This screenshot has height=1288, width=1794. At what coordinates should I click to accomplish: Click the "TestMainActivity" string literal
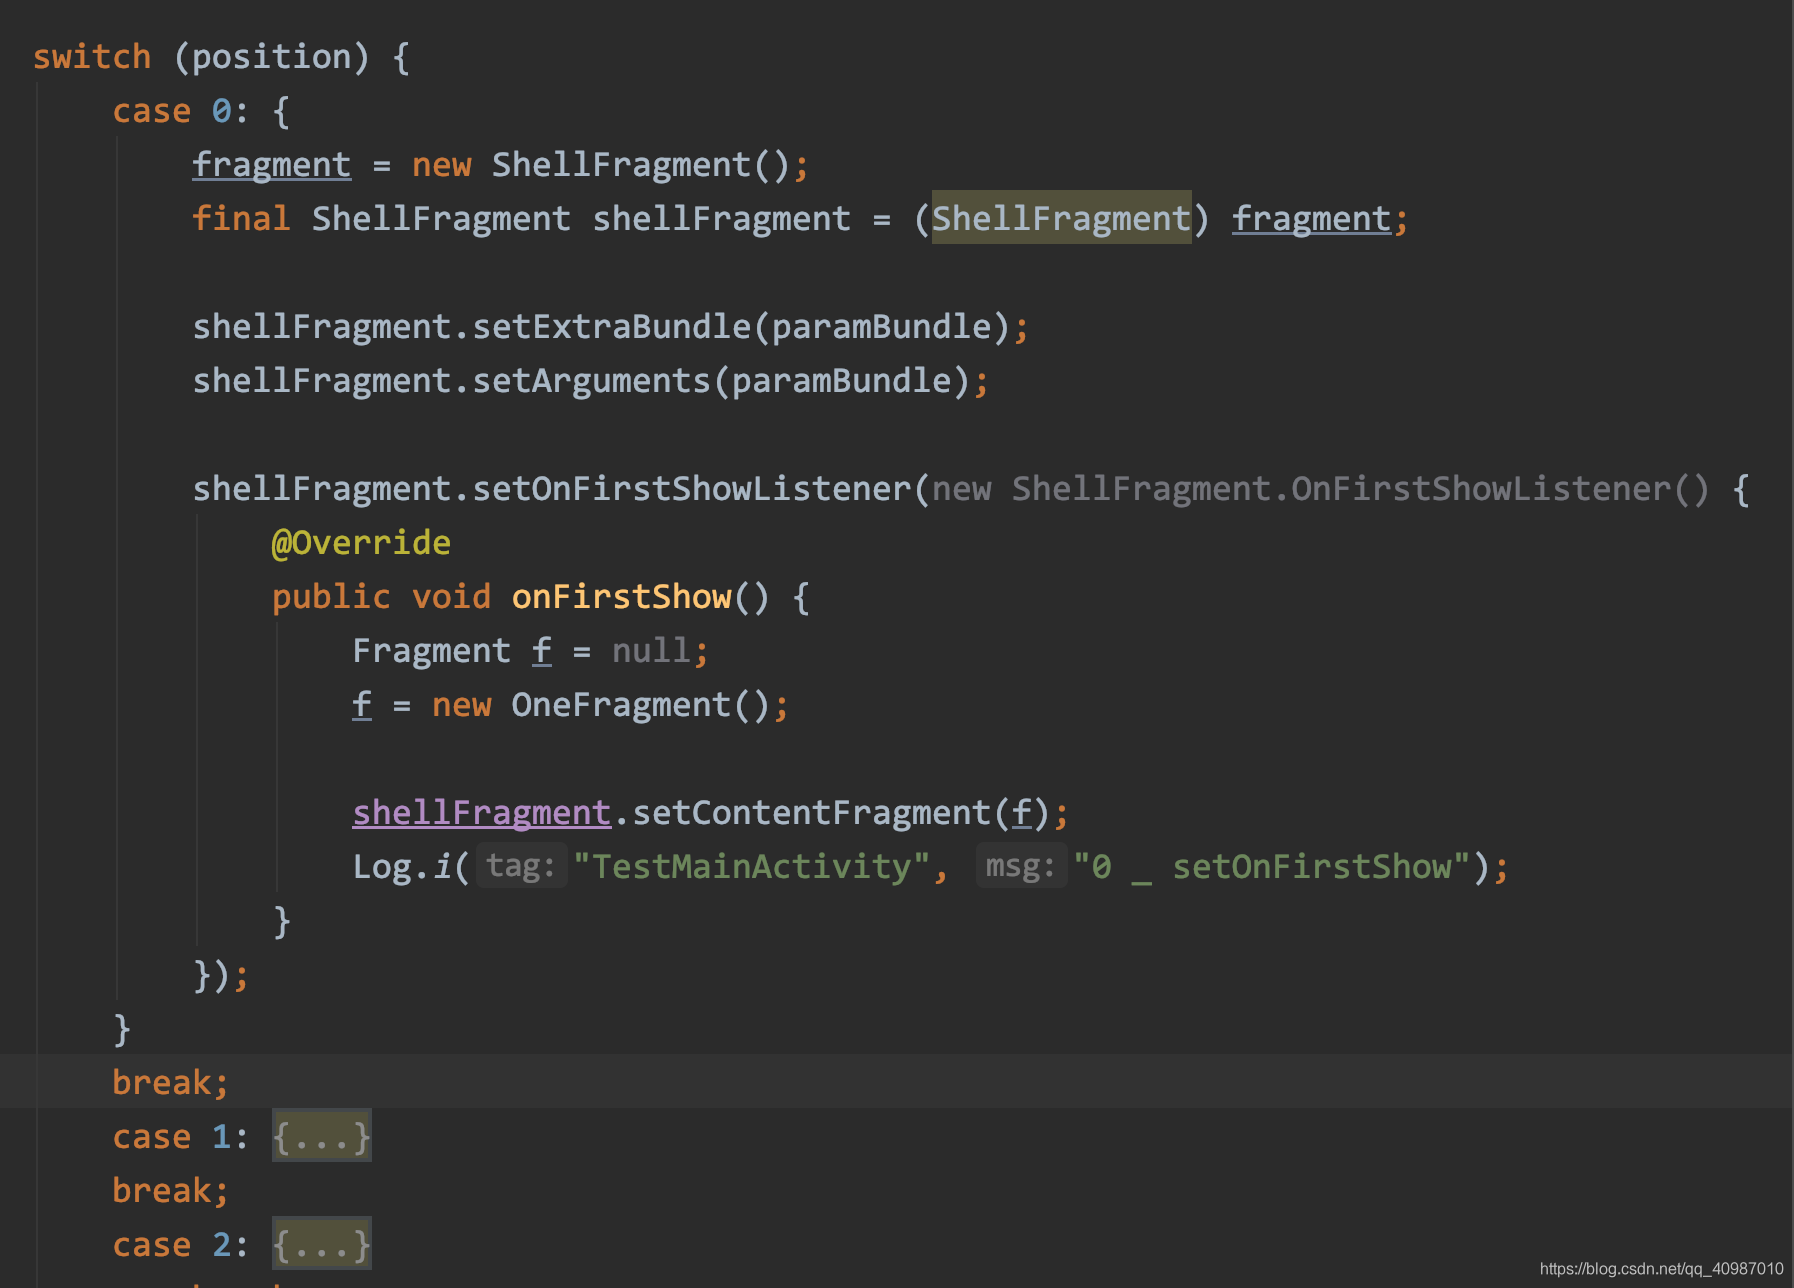(751, 866)
